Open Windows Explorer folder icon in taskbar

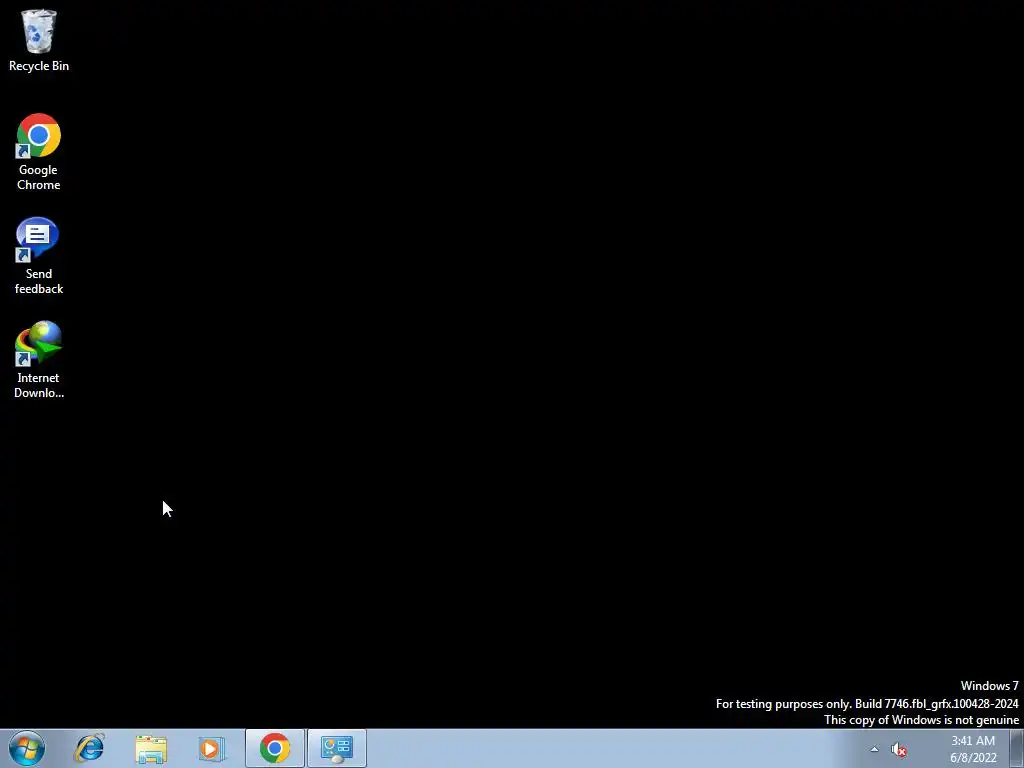151,748
